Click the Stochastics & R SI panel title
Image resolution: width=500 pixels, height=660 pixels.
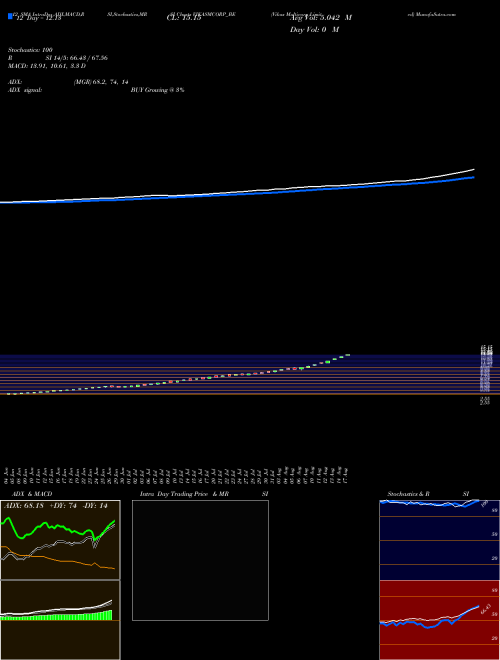[428, 494]
